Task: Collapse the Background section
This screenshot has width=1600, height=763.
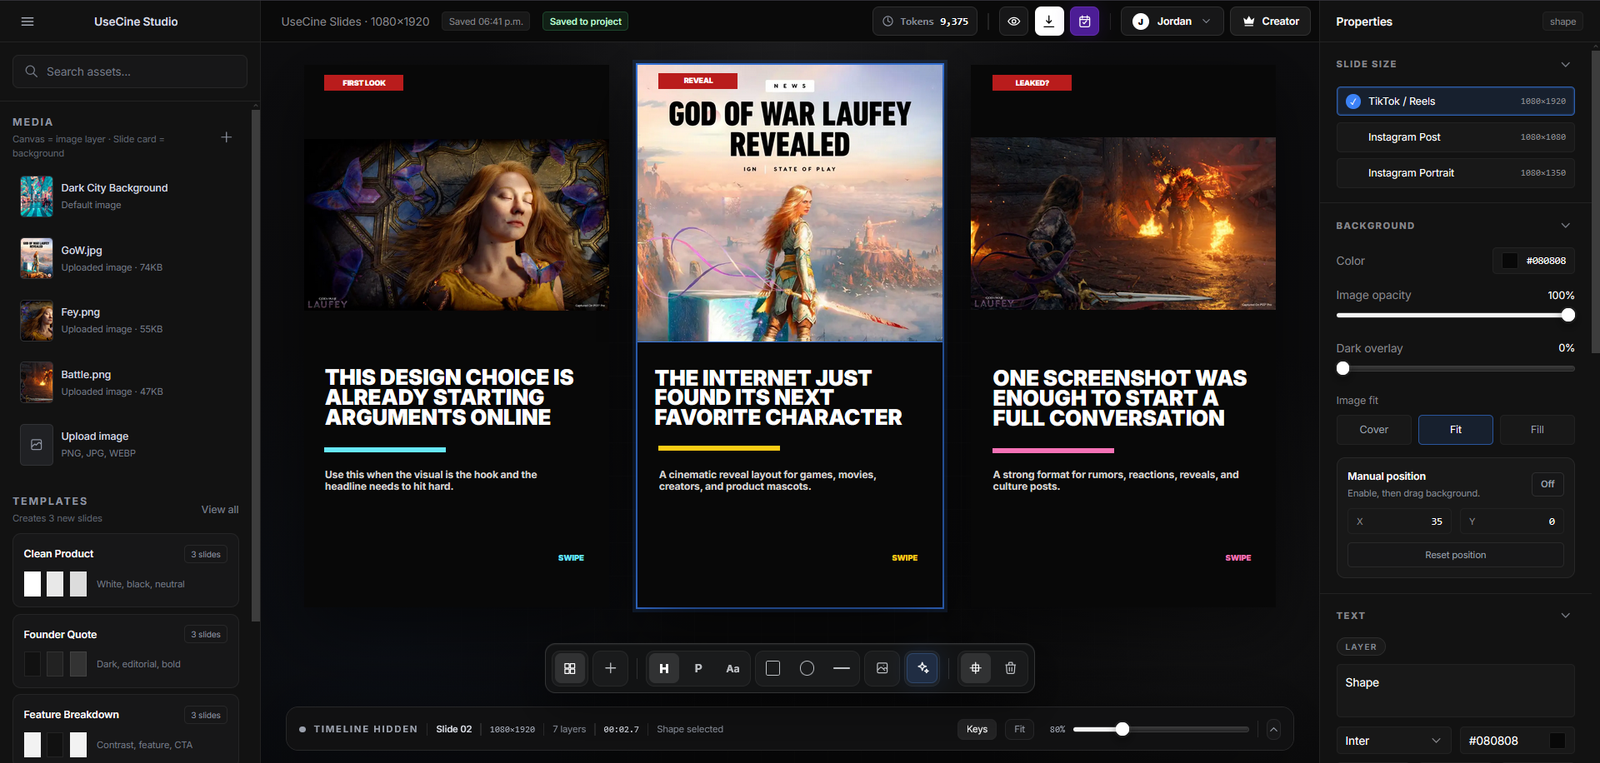Action: pos(1565,226)
